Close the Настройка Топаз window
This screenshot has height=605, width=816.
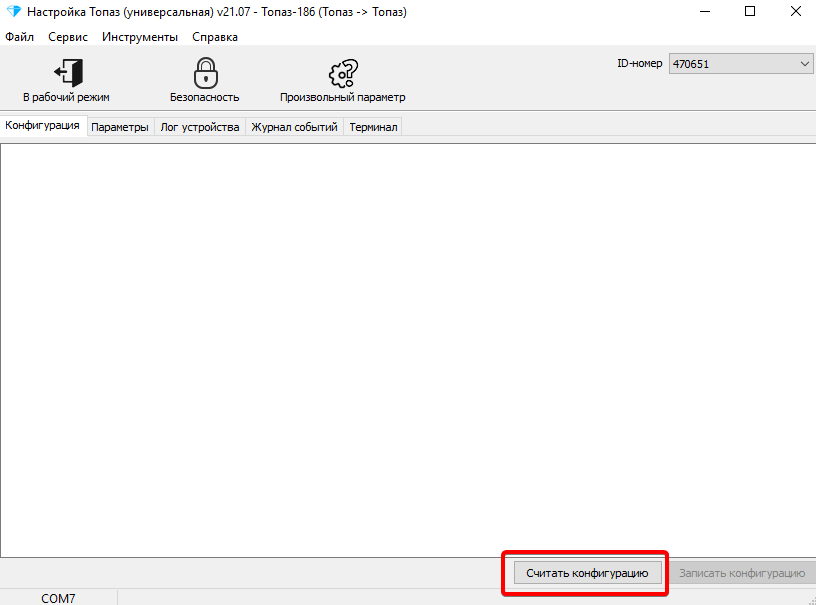pos(796,11)
